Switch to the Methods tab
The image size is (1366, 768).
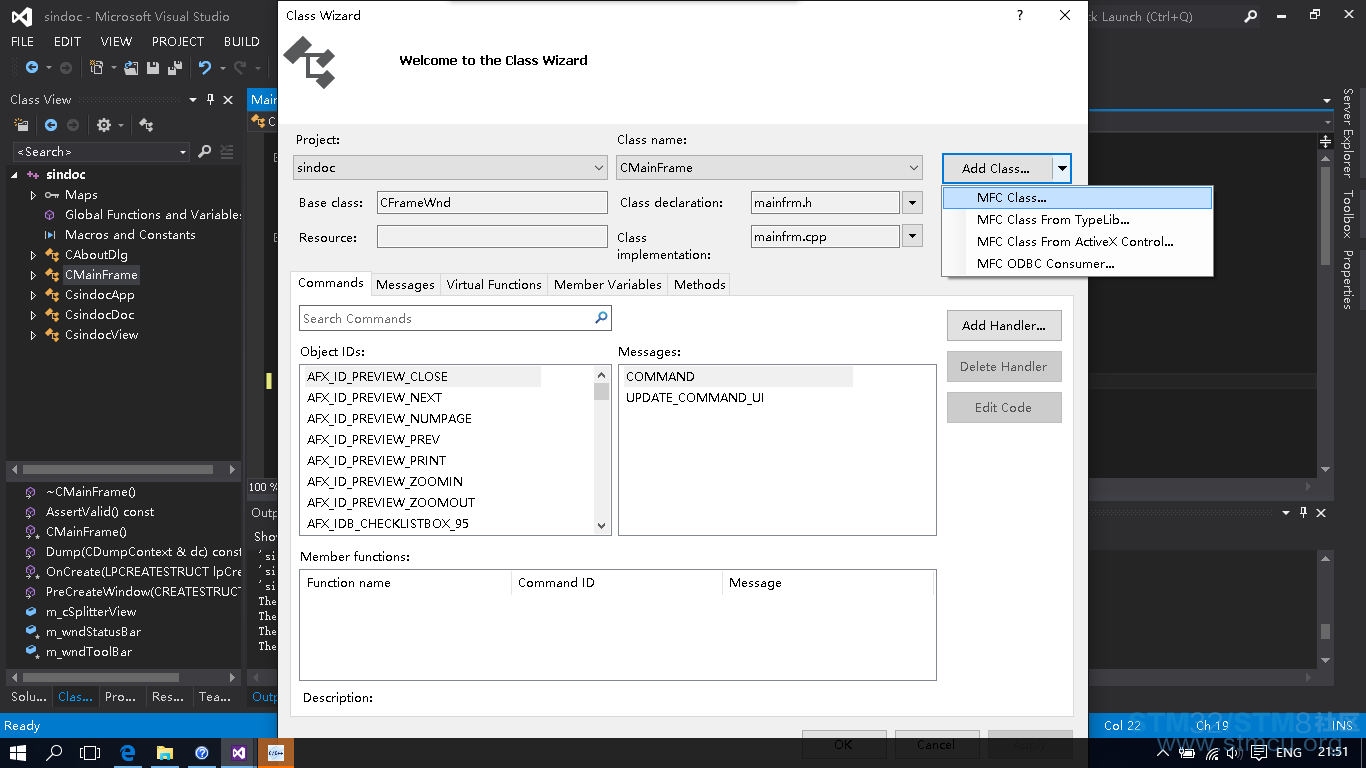[700, 285]
